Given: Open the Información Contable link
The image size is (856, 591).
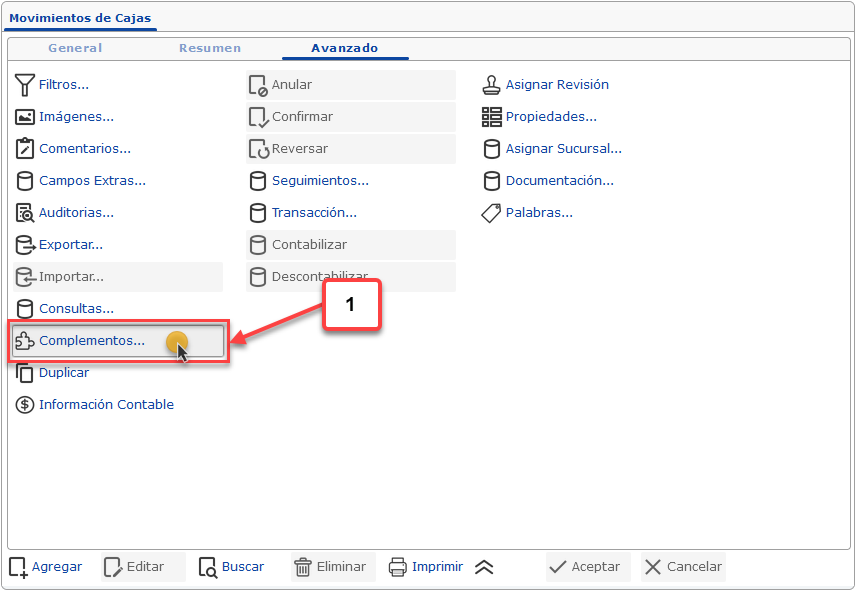Looking at the screenshot, I should (x=106, y=405).
